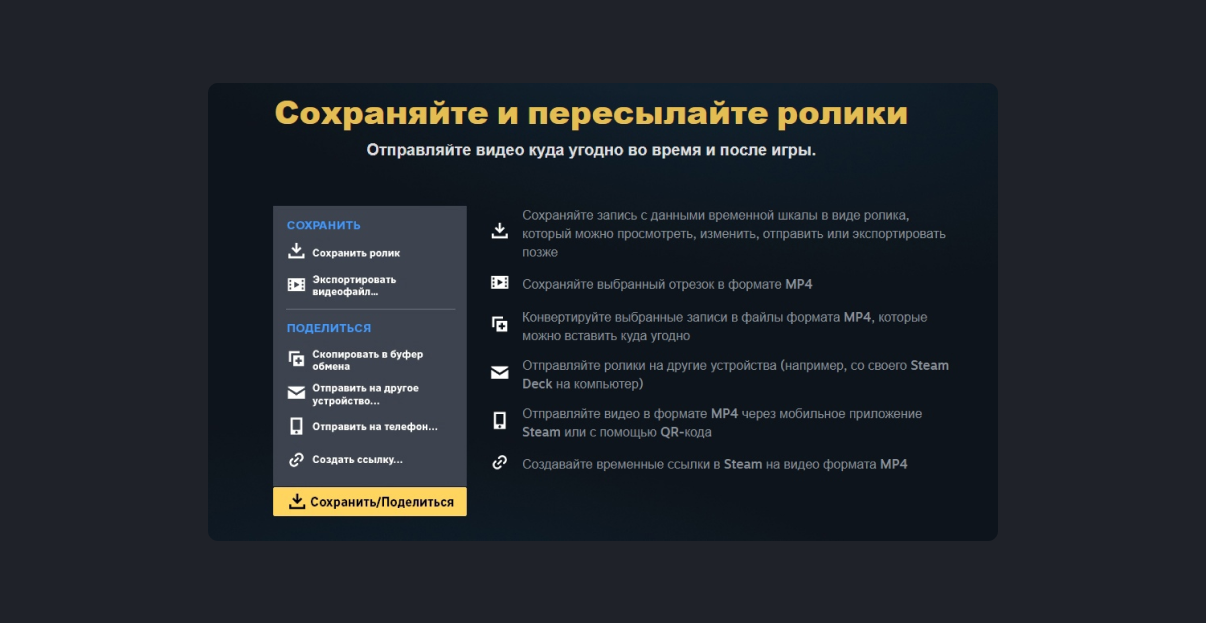Open the "Создать ссылку..." menu option
This screenshot has width=1206, height=623.
click(x=356, y=460)
